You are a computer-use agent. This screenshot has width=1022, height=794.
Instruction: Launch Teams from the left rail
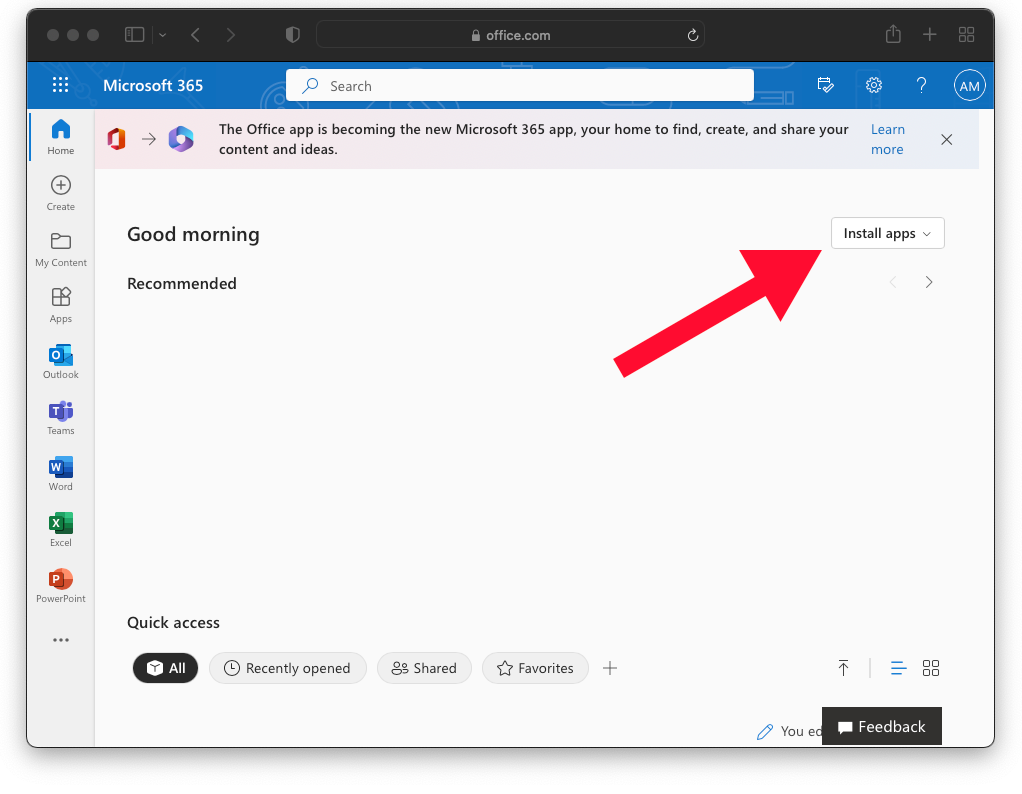click(x=61, y=417)
